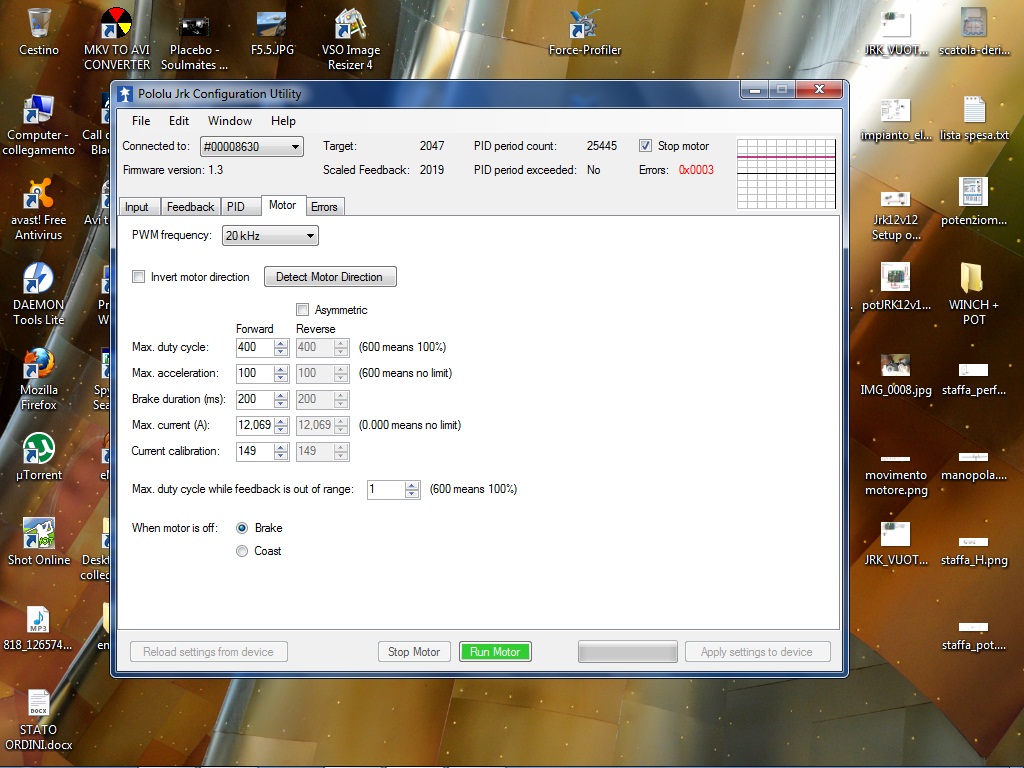Switch to the Input tab
Screen dimensions: 1024x768
[x=139, y=207]
